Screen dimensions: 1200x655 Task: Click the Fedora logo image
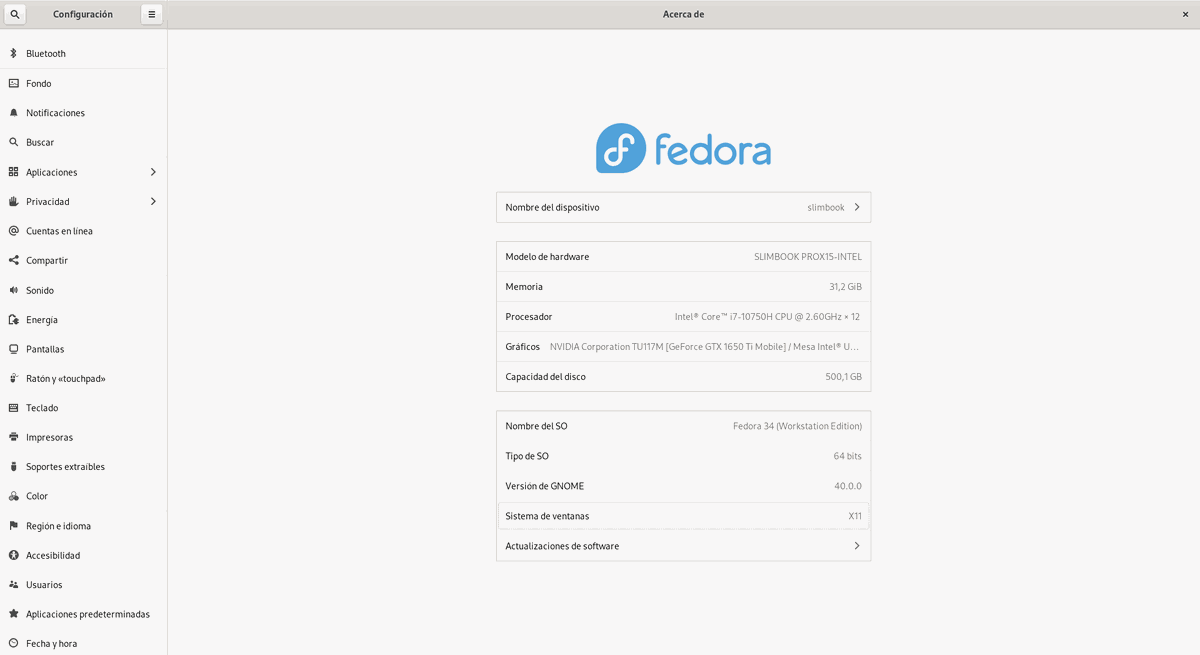tap(683, 149)
